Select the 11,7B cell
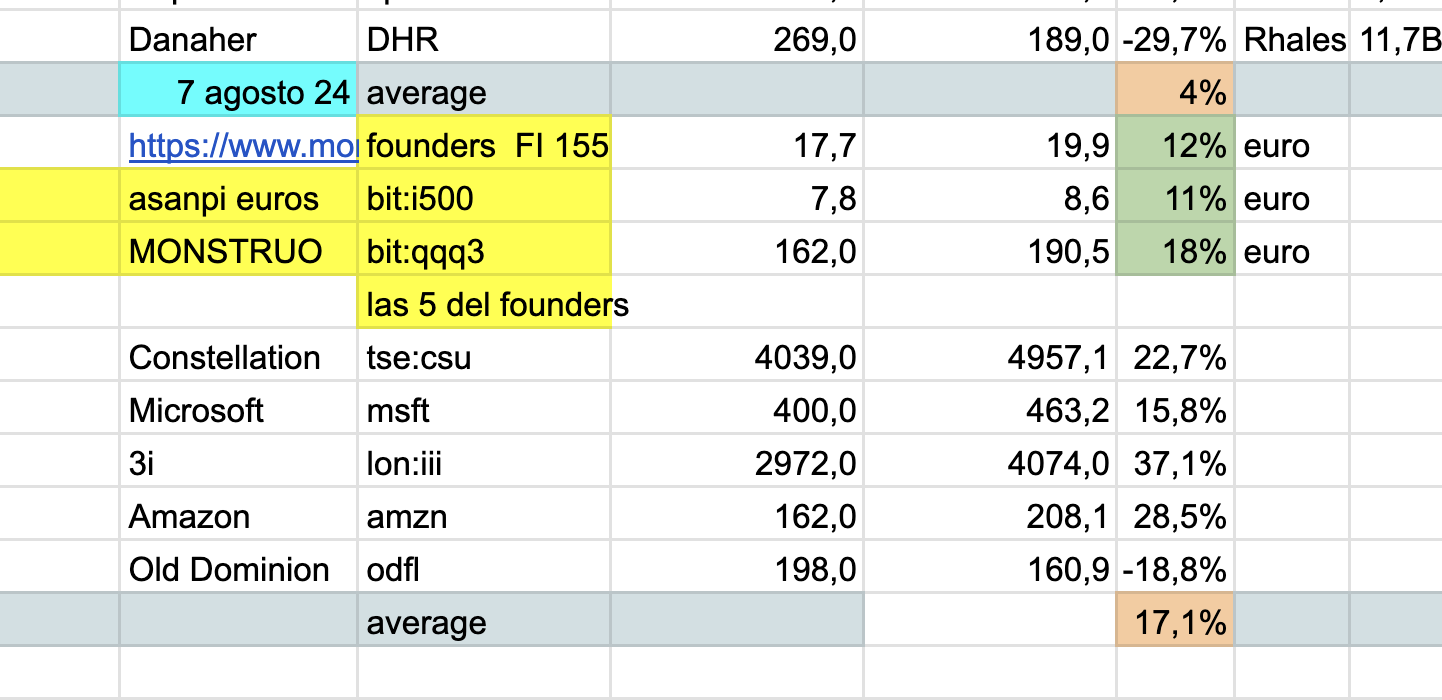The height and width of the screenshot is (700, 1442). (1396, 40)
